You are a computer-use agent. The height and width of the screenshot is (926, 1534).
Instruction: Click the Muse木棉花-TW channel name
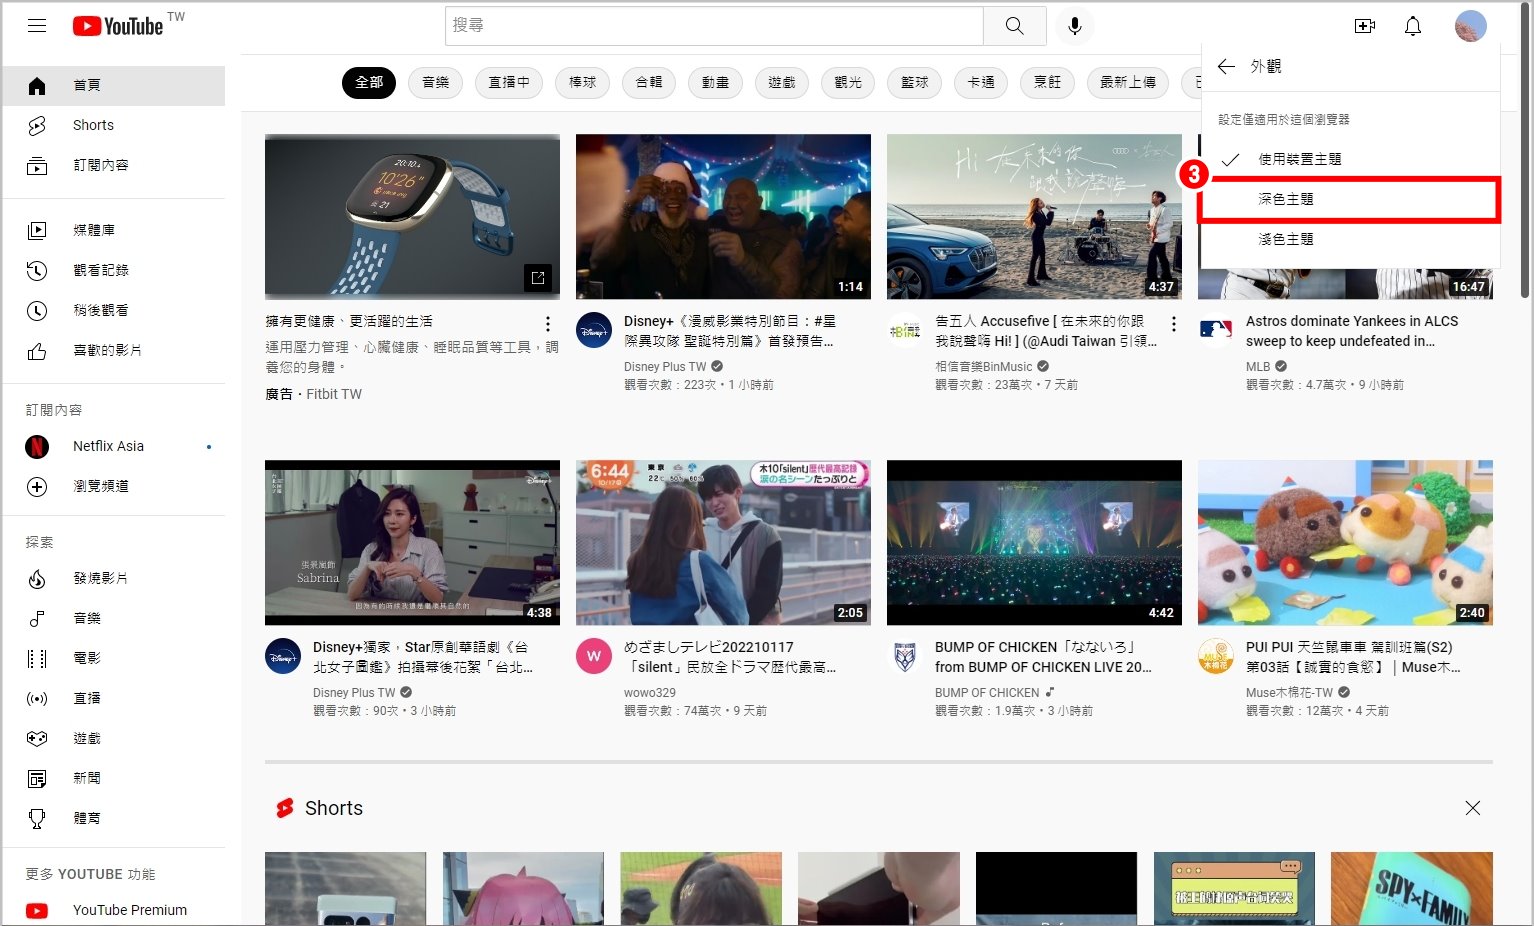(x=1290, y=693)
